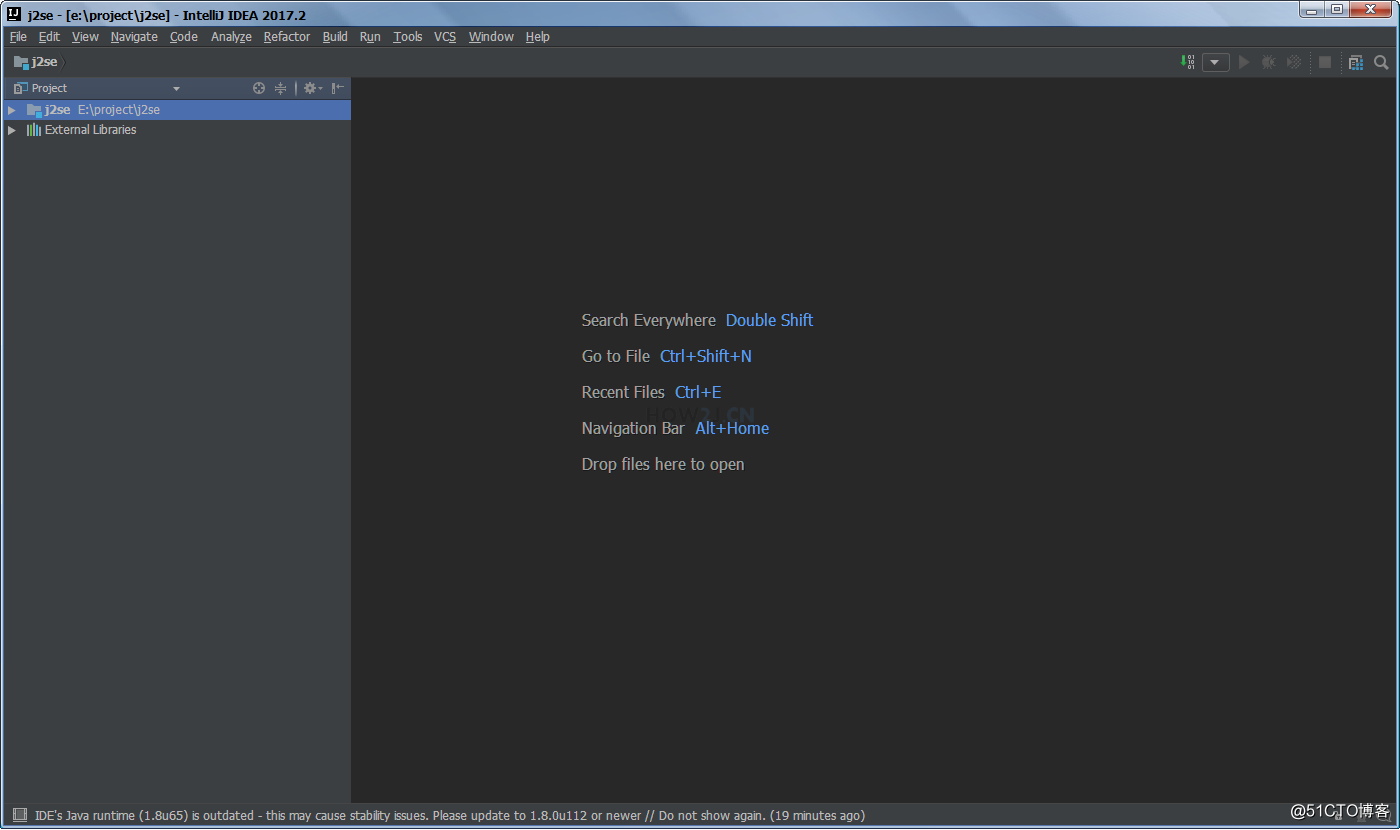Maximize the IntelliJ IDEA window
Viewport: 1400px width, 830px height.
pyautogui.click(x=1338, y=10)
